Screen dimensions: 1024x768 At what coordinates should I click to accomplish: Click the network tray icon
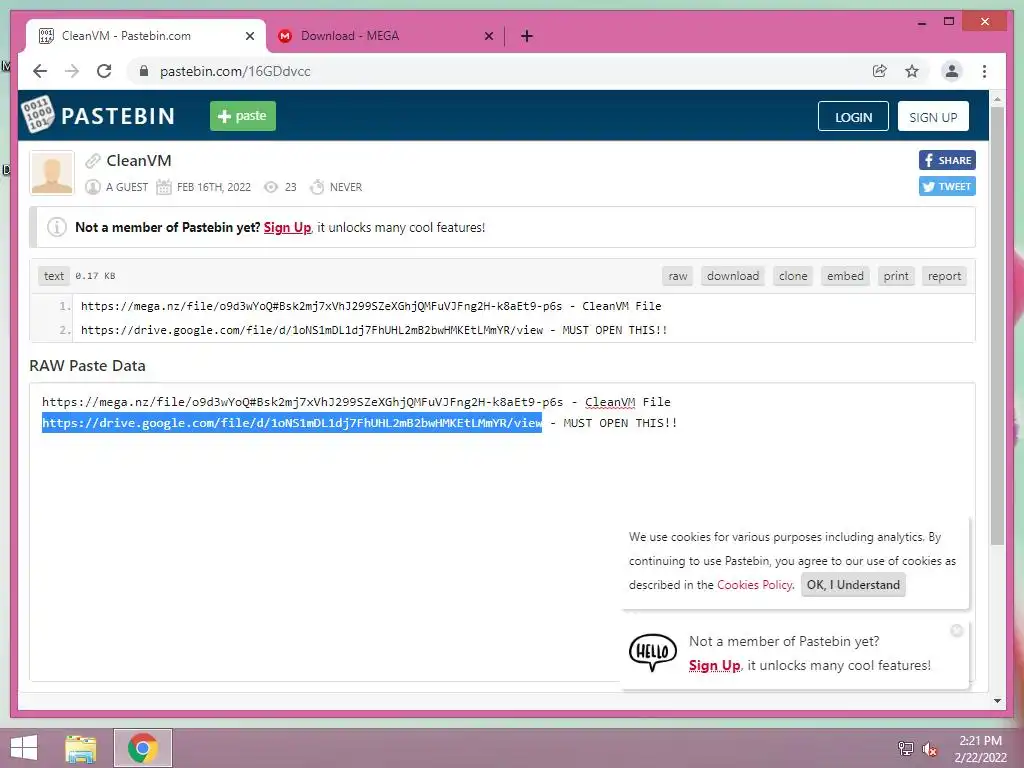pyautogui.click(x=906, y=749)
